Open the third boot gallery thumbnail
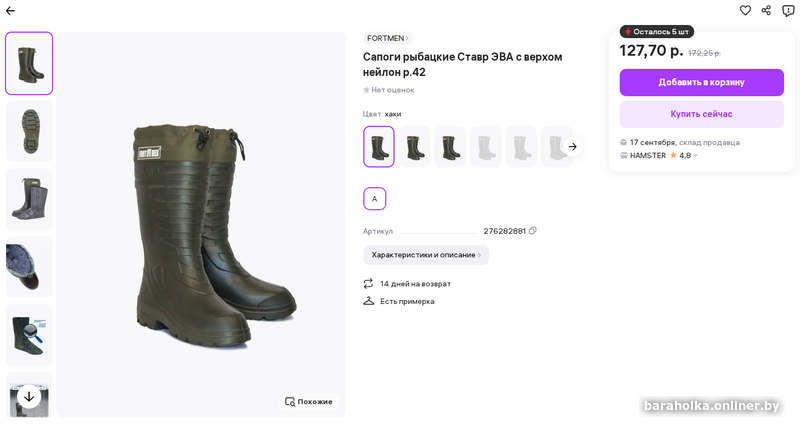The width and height of the screenshot is (800, 427). pyautogui.click(x=29, y=199)
